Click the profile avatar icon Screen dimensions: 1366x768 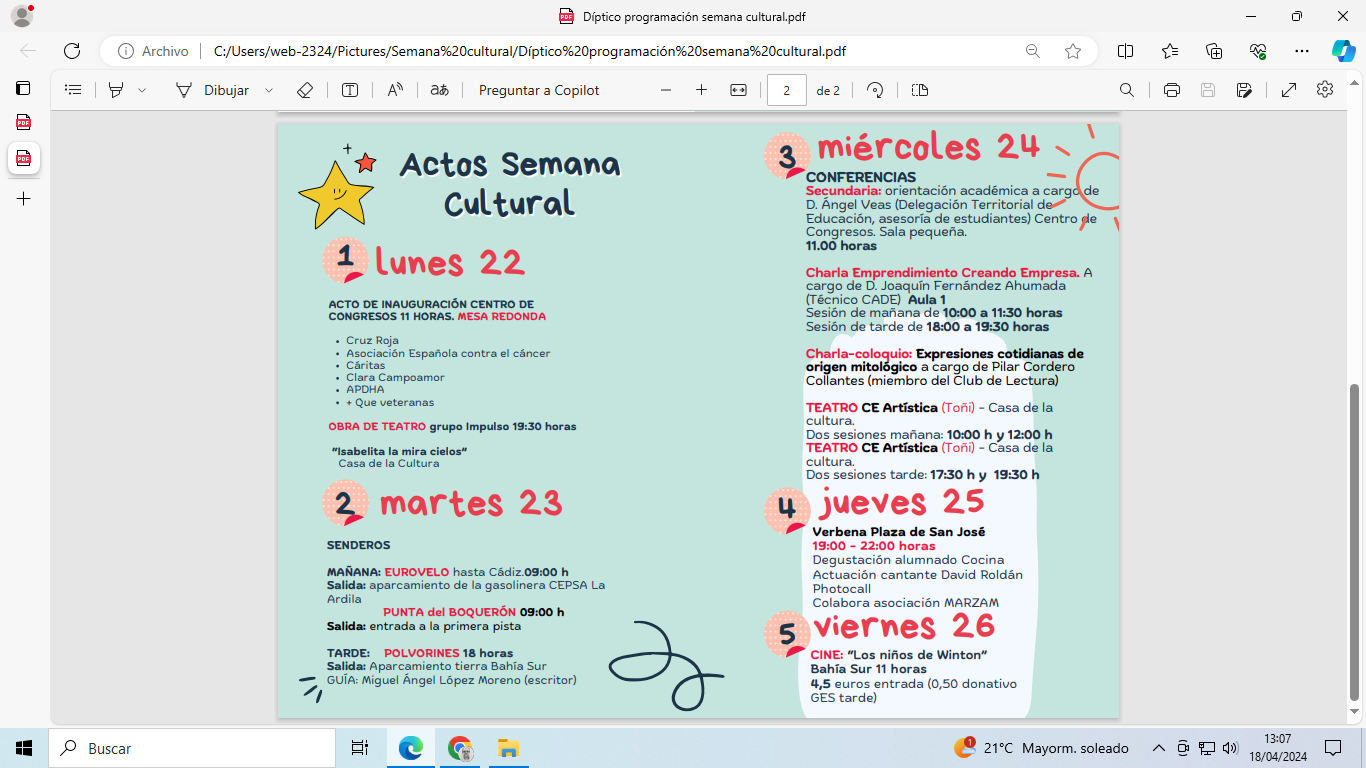(x=22, y=16)
